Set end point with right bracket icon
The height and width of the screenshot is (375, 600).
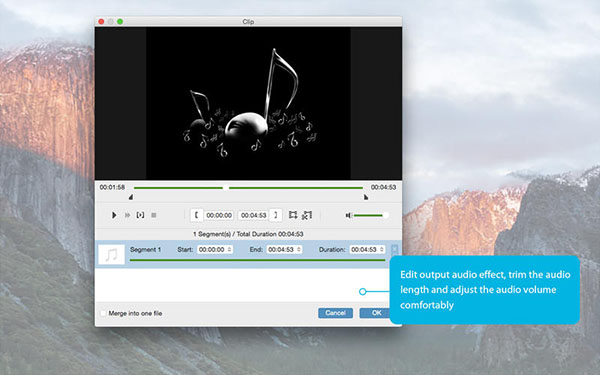tap(276, 215)
